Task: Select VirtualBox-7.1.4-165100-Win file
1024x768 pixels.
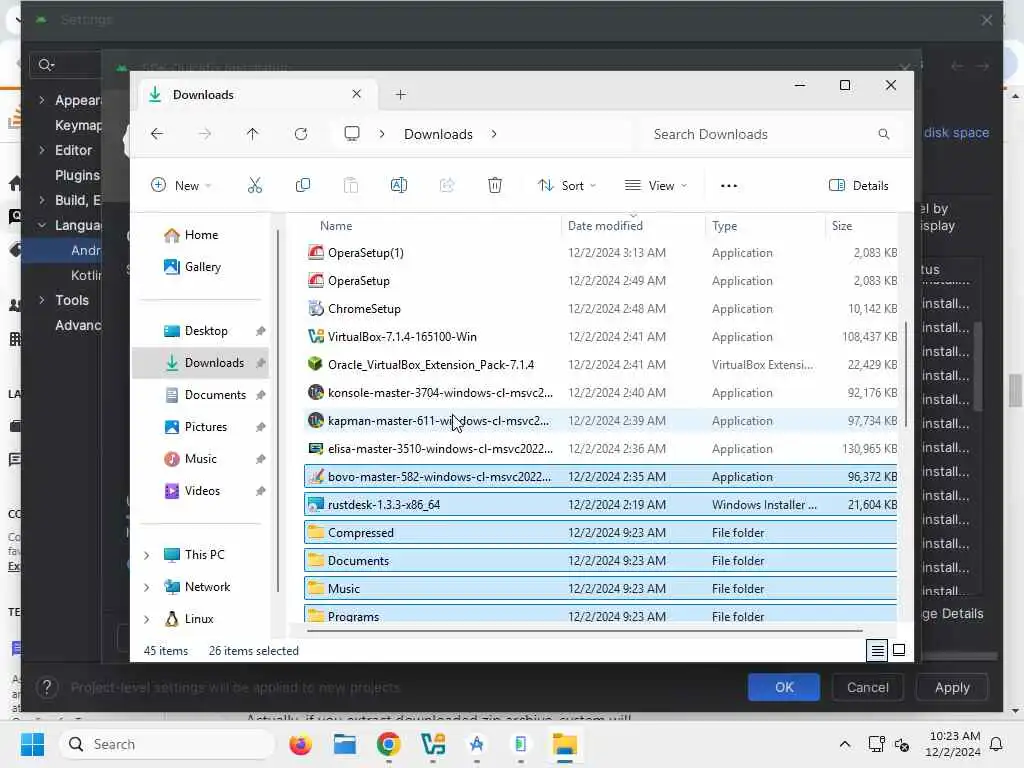Action: pos(601,337)
